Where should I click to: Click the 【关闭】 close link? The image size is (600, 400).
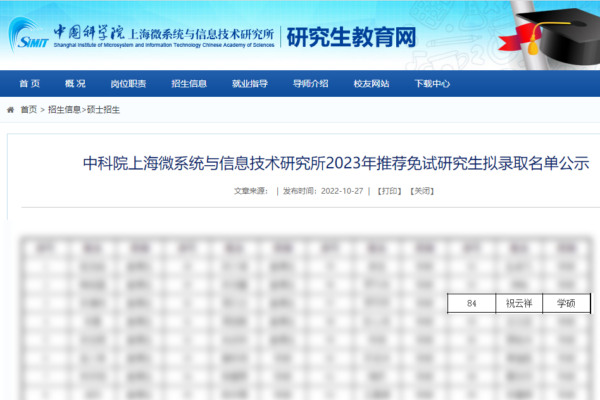[422, 191]
